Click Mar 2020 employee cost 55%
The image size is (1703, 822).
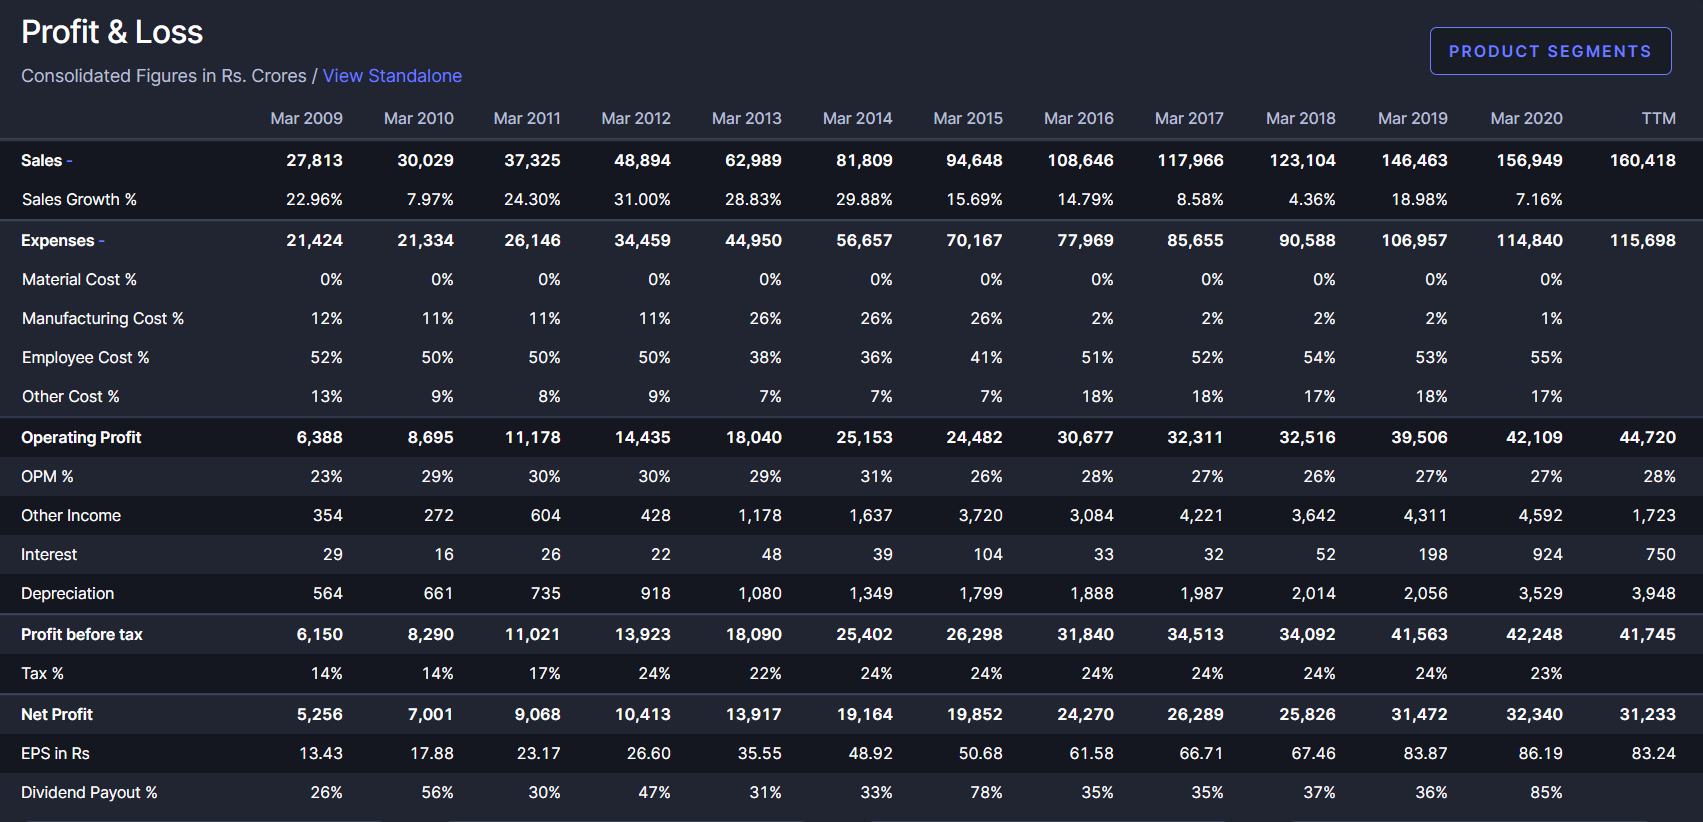tap(1546, 358)
